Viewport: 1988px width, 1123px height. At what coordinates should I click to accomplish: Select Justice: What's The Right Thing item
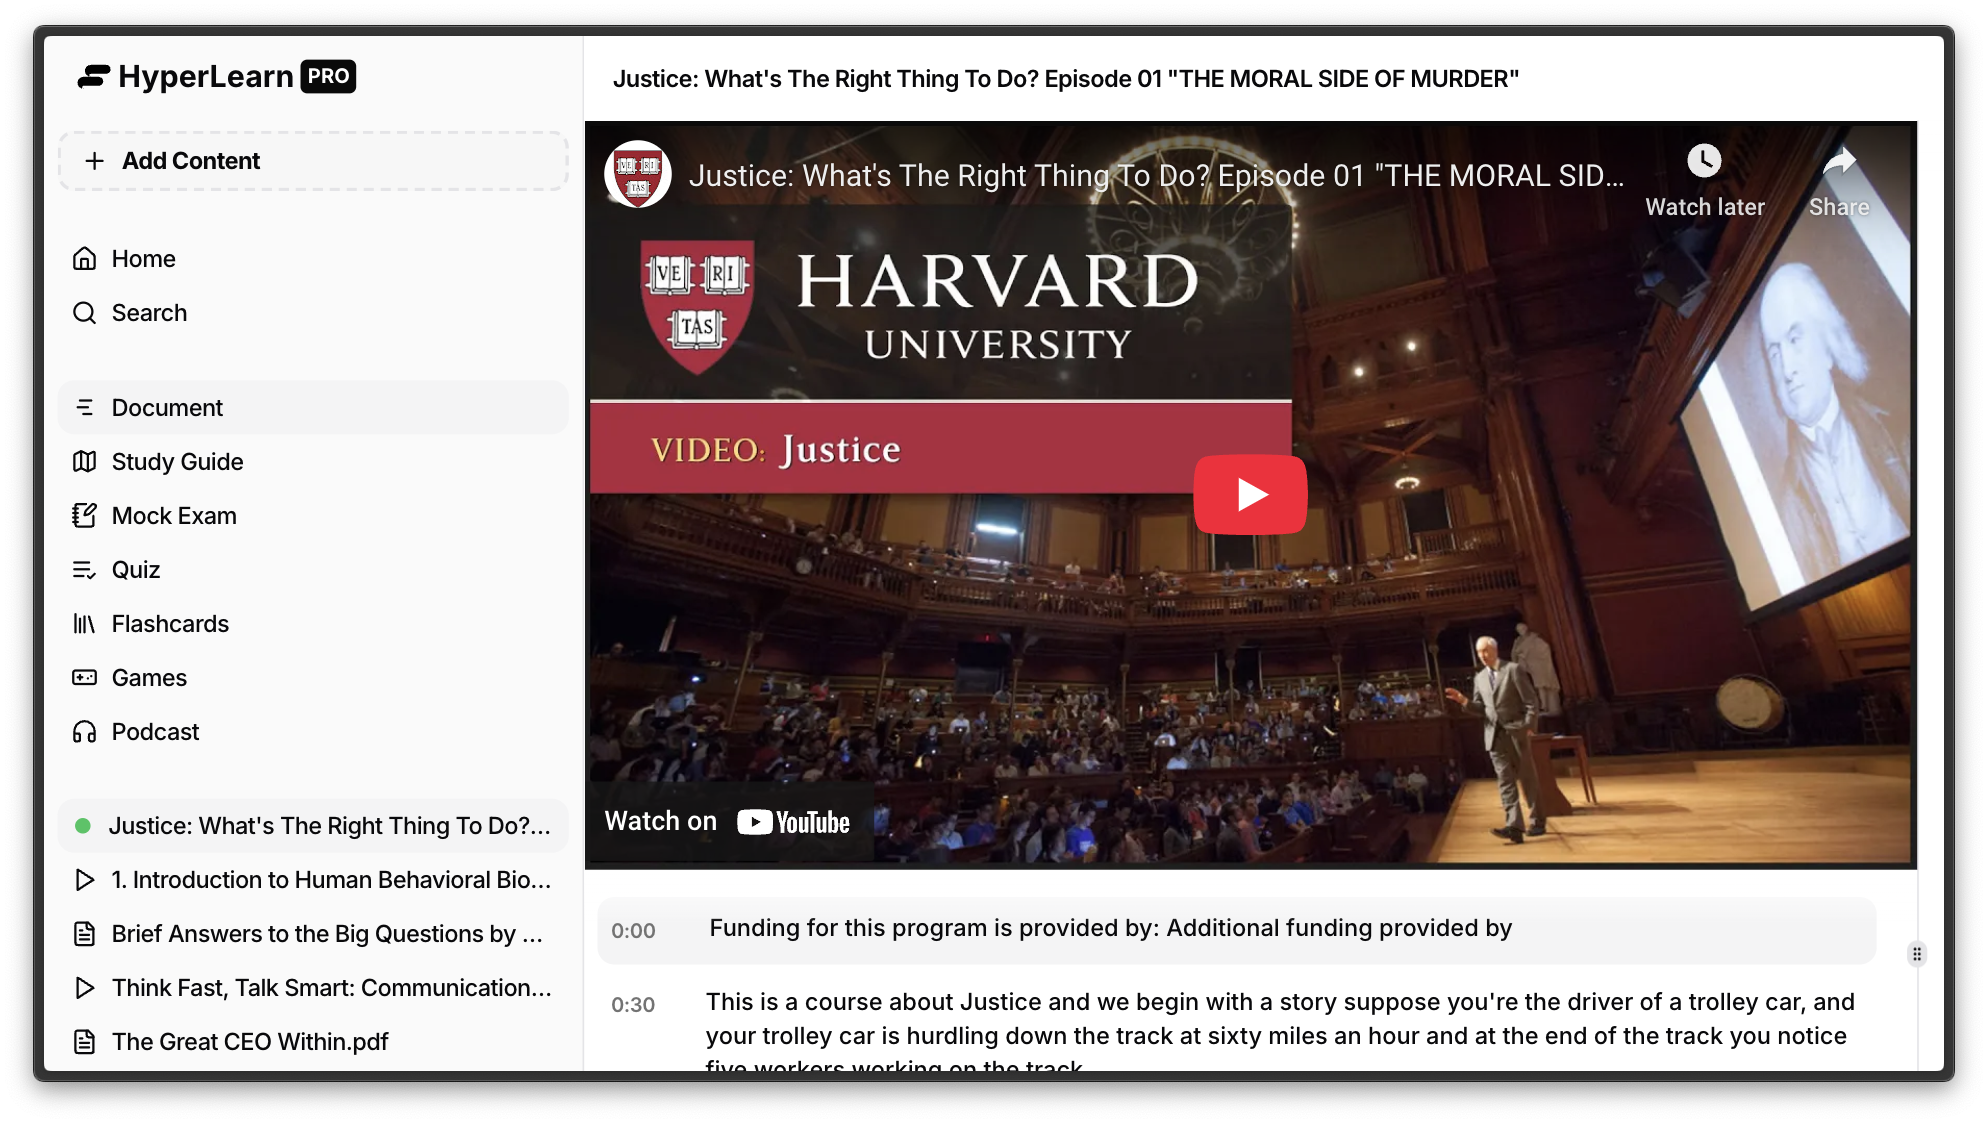313,826
